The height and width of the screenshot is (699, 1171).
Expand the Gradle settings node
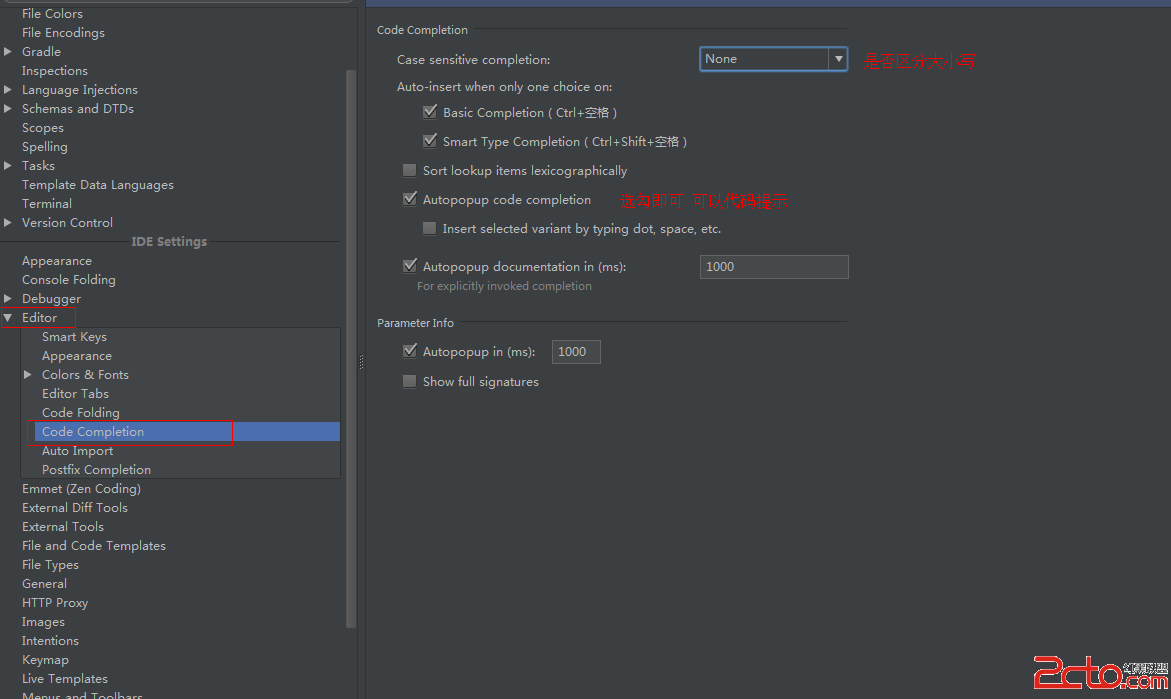(x=8, y=52)
